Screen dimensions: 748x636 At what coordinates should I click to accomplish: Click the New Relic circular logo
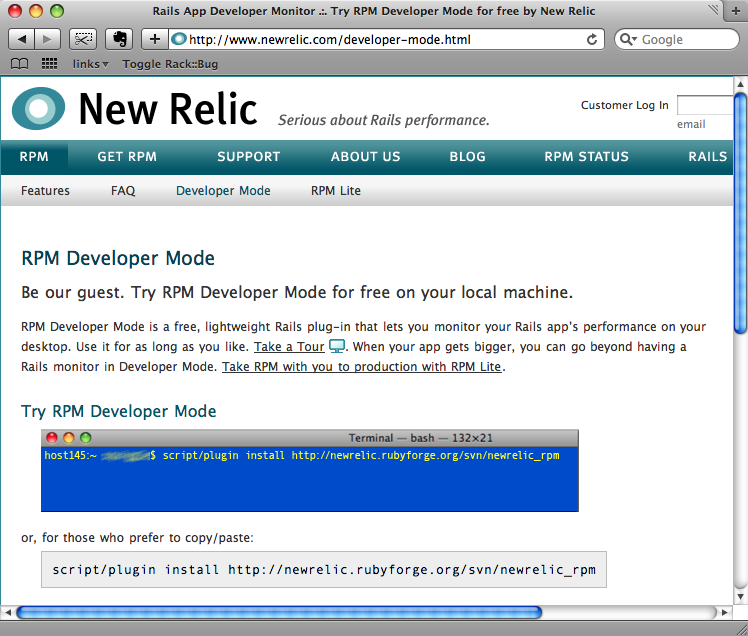coord(39,108)
